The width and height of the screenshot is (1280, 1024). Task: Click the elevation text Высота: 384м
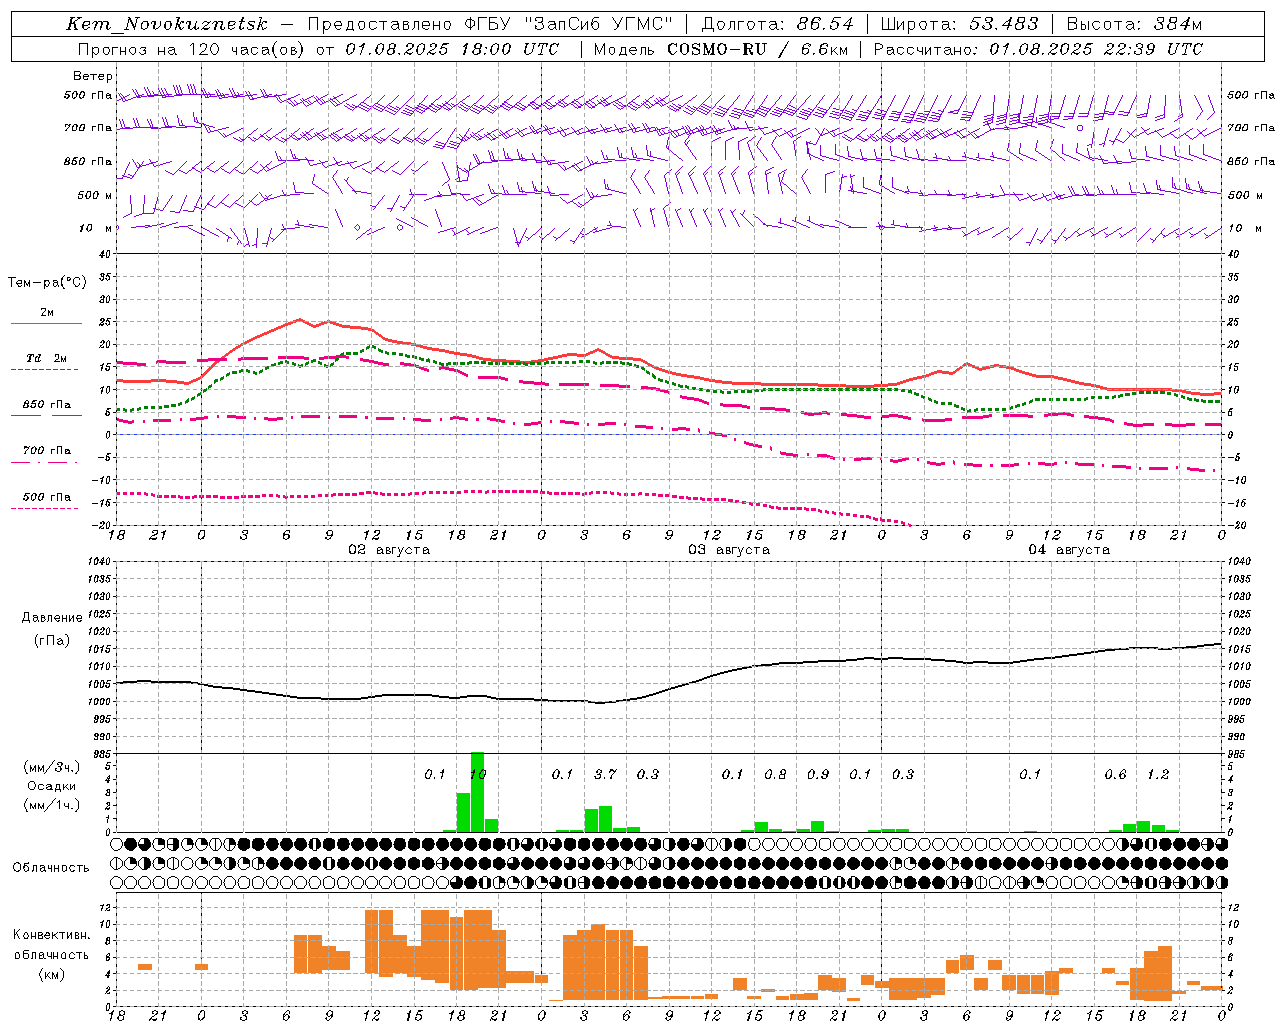tap(1134, 24)
